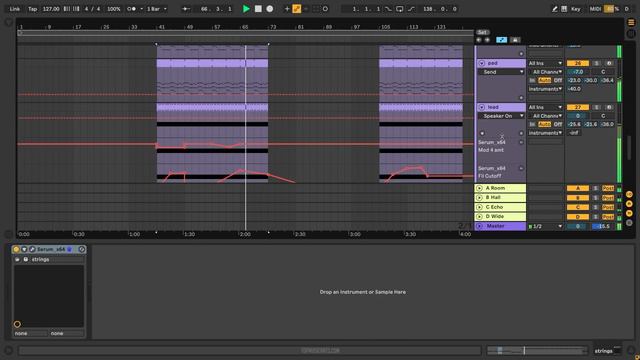Click the Master volume value -15.5
Screen dimensions: 640x360
pos(602,227)
